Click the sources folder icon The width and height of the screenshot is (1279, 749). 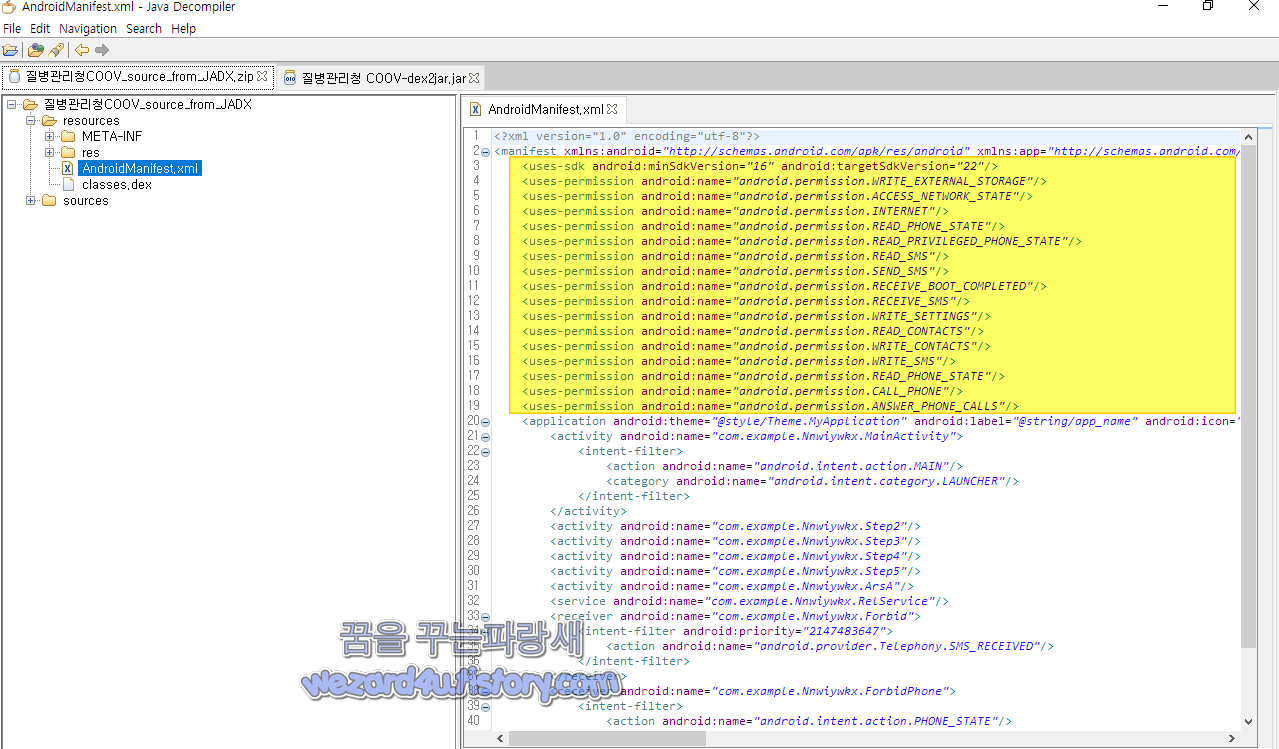tap(49, 201)
